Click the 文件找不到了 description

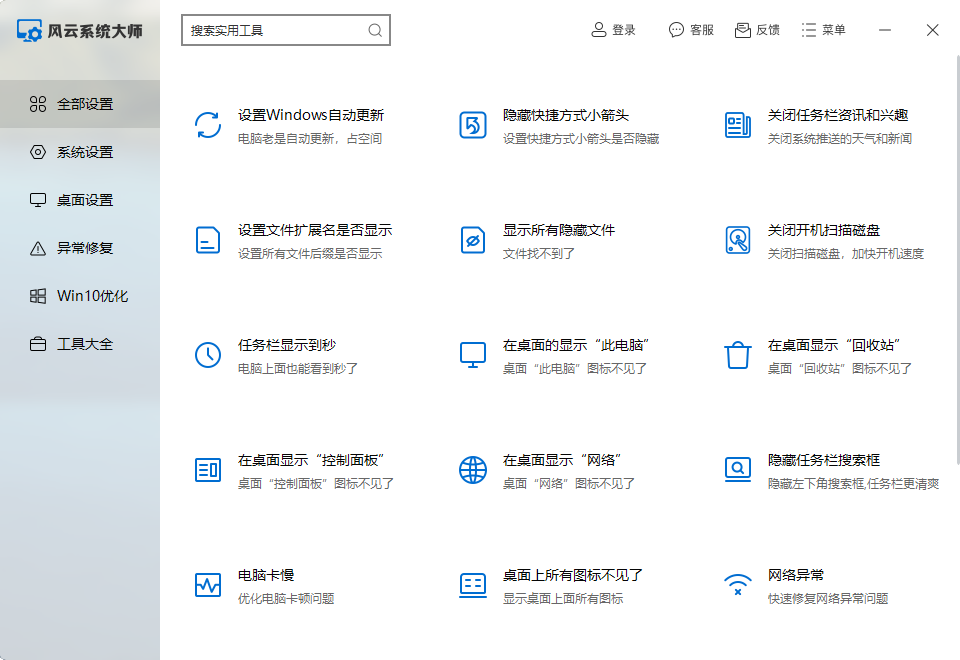coord(539,253)
